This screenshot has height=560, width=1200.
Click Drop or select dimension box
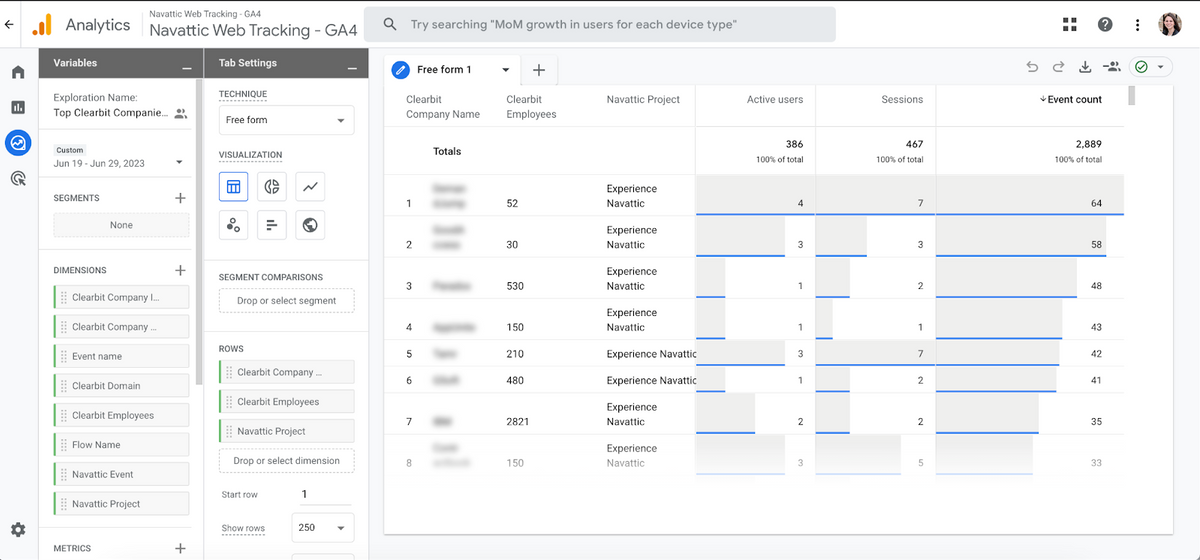pyautogui.click(x=286, y=461)
